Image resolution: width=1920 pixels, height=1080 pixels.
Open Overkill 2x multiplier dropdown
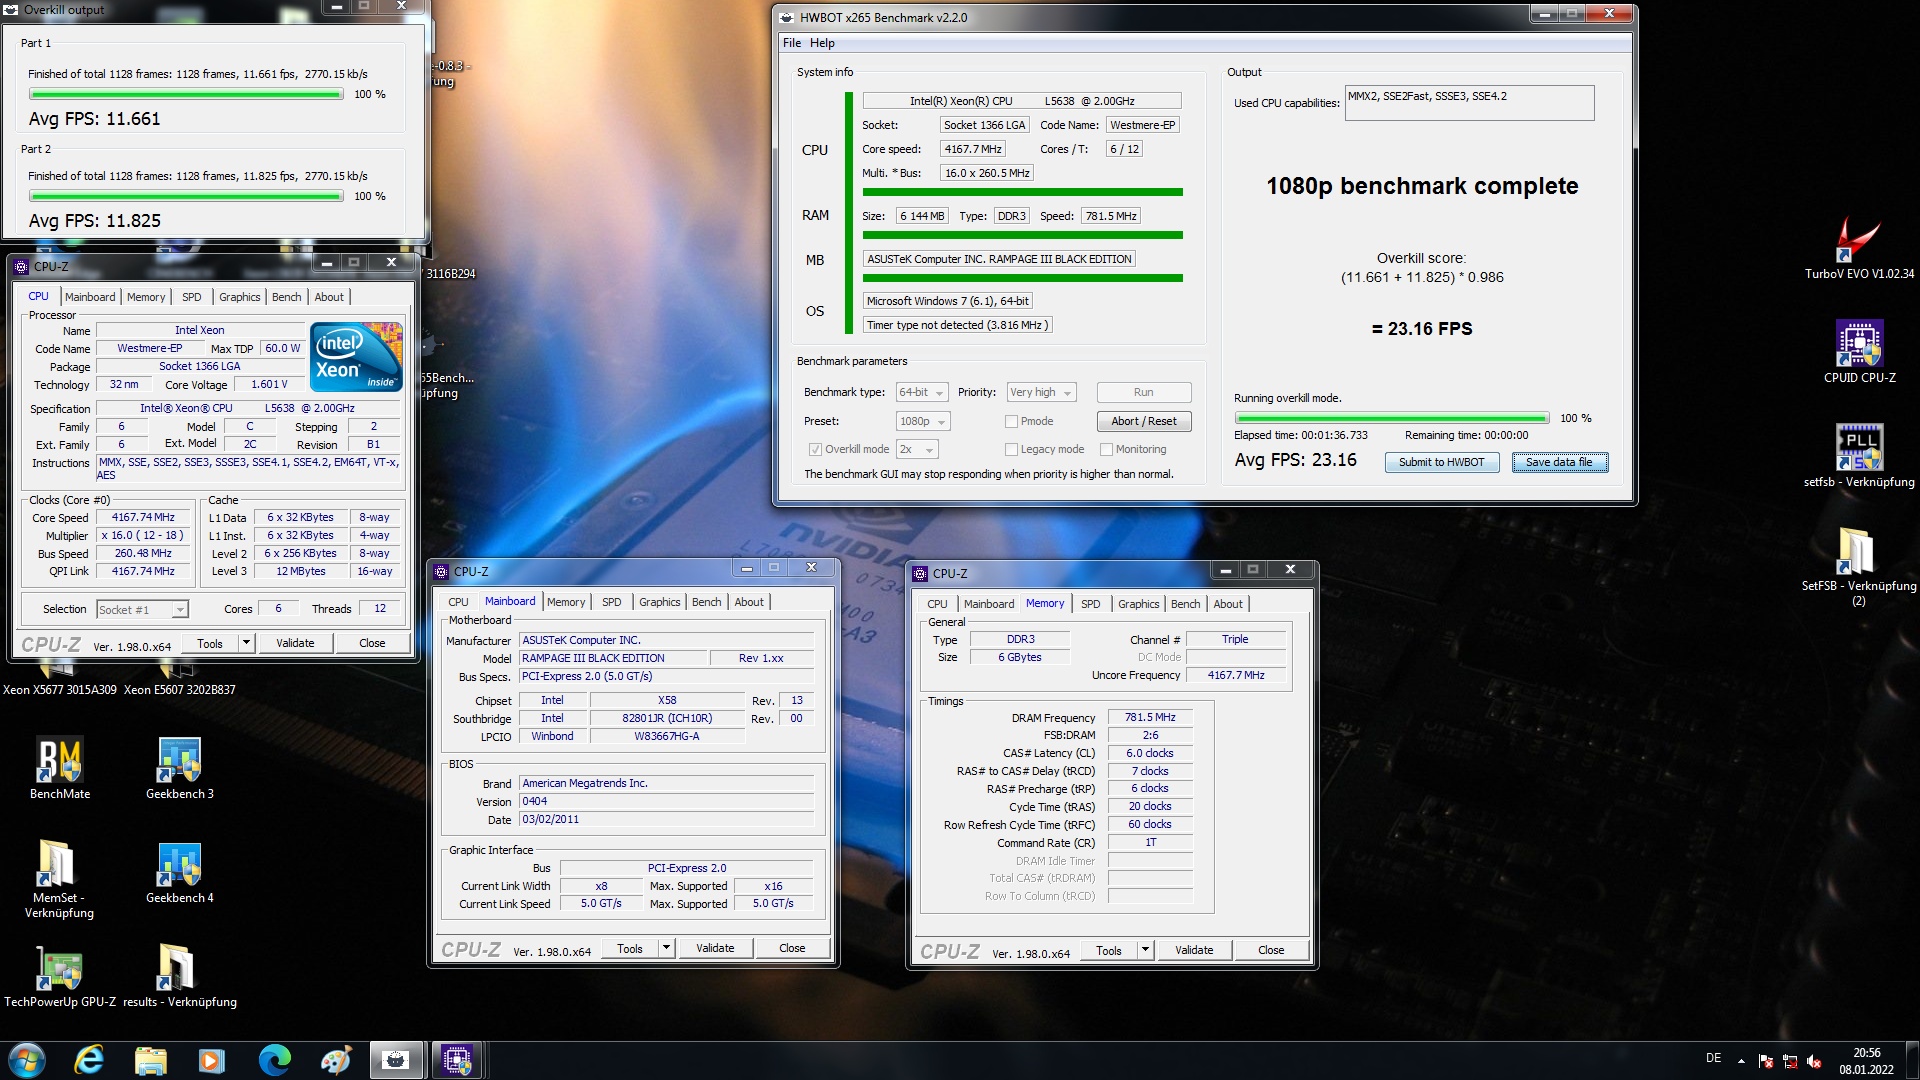point(917,450)
